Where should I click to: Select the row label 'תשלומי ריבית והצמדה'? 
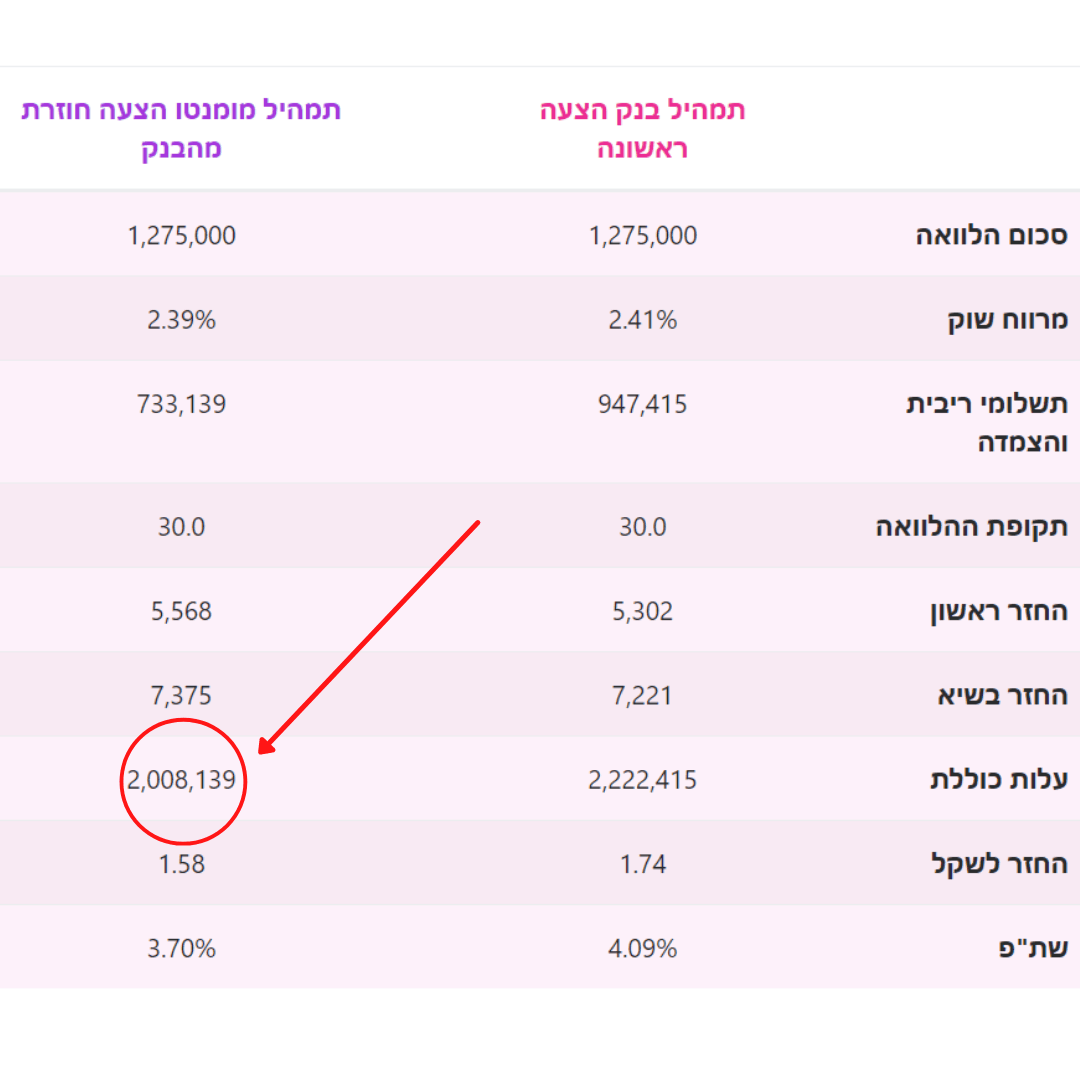coord(987,422)
